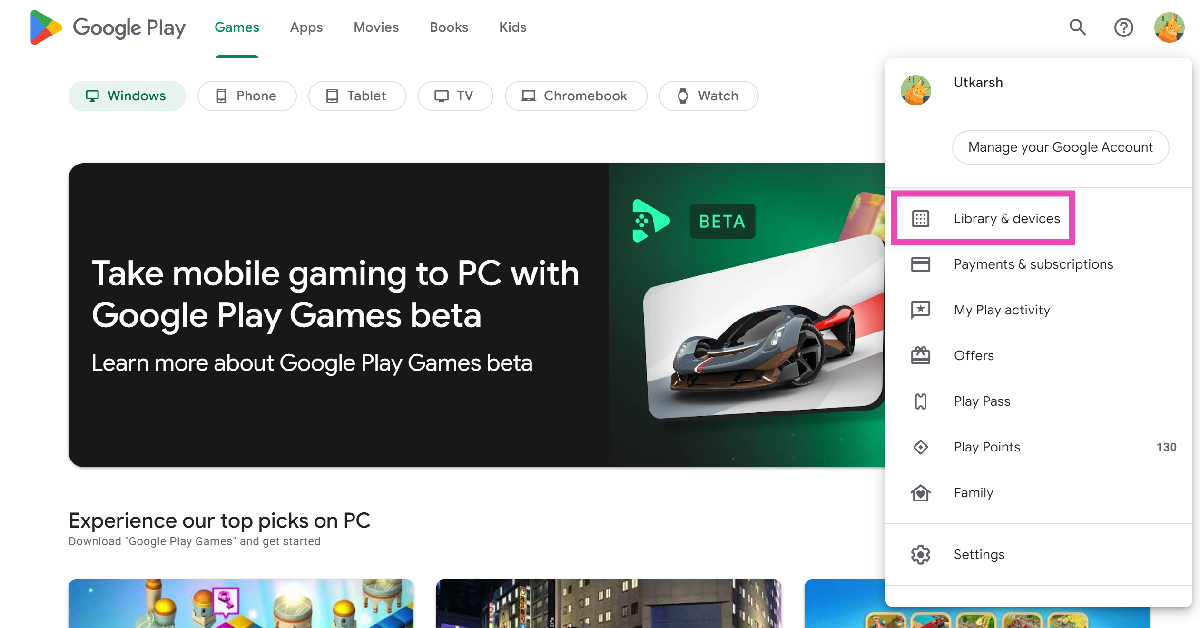Click the Take mobile gaming to PC headline
The width and height of the screenshot is (1200, 628).
pos(335,294)
